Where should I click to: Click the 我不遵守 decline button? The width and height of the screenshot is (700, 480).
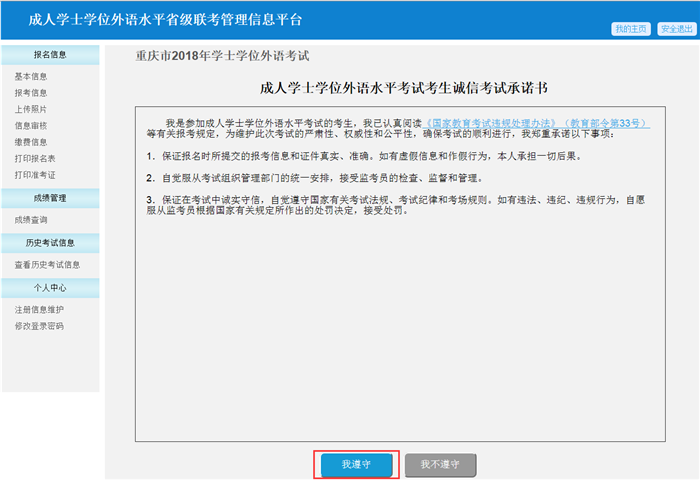click(440, 465)
